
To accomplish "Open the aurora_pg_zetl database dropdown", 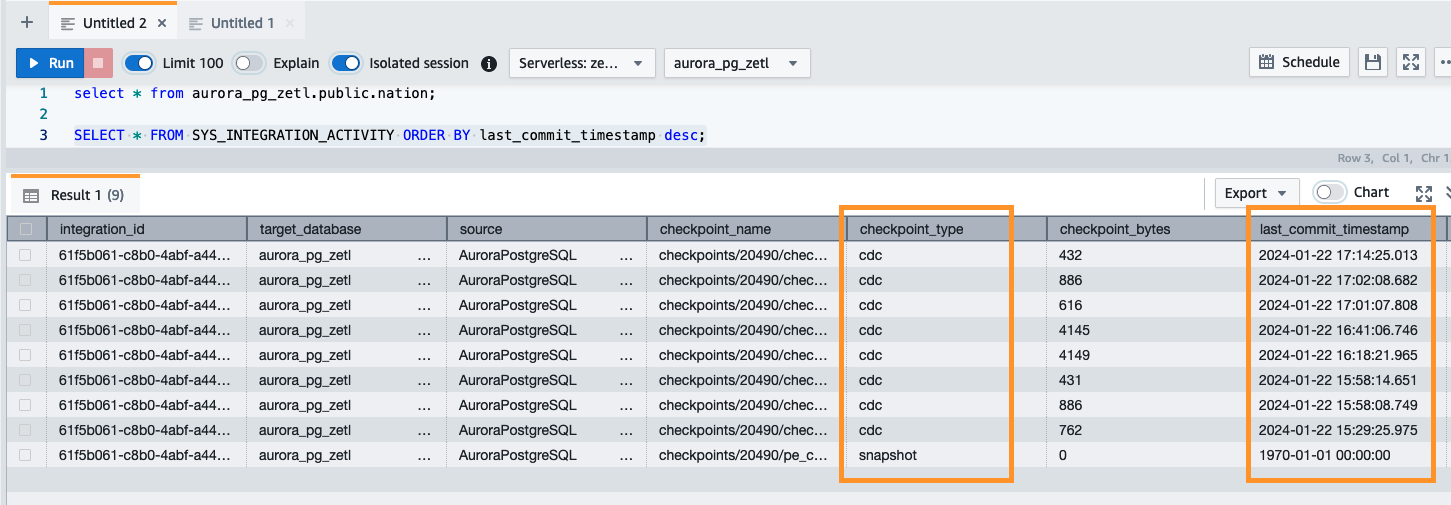I will pos(736,63).
